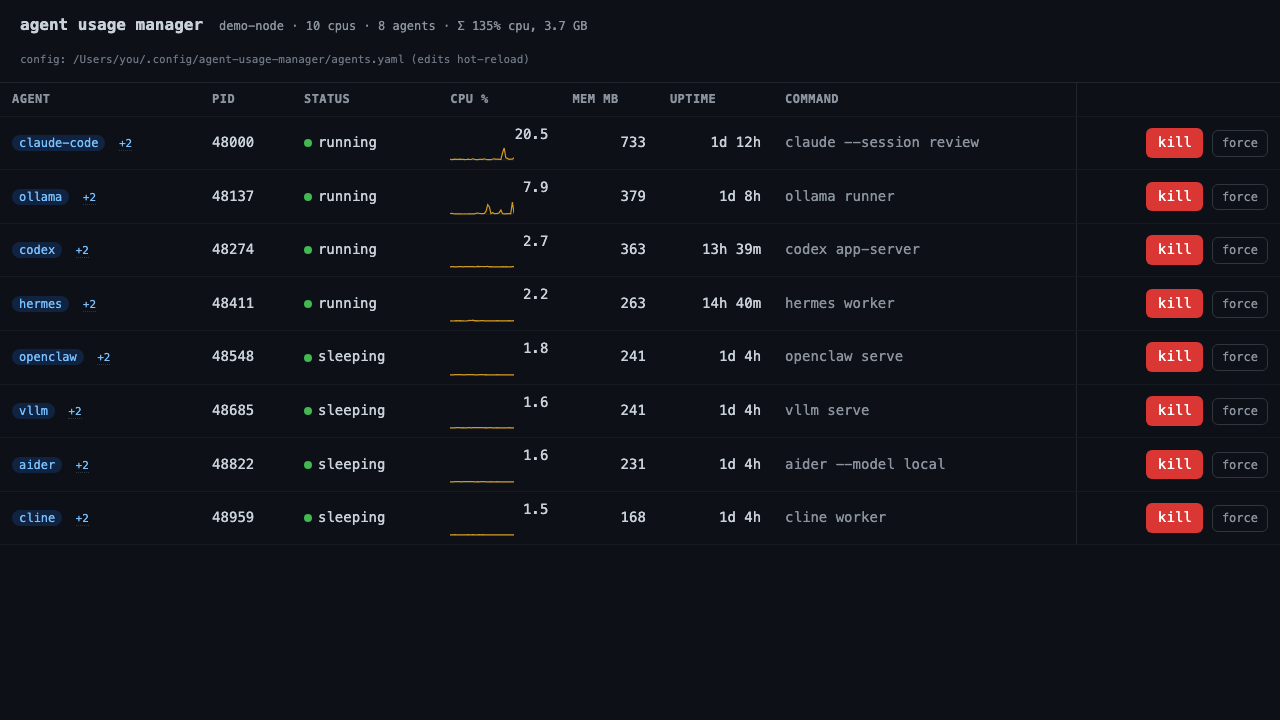Force kill the claude-code agent
1280x720 pixels.
pos(1240,143)
